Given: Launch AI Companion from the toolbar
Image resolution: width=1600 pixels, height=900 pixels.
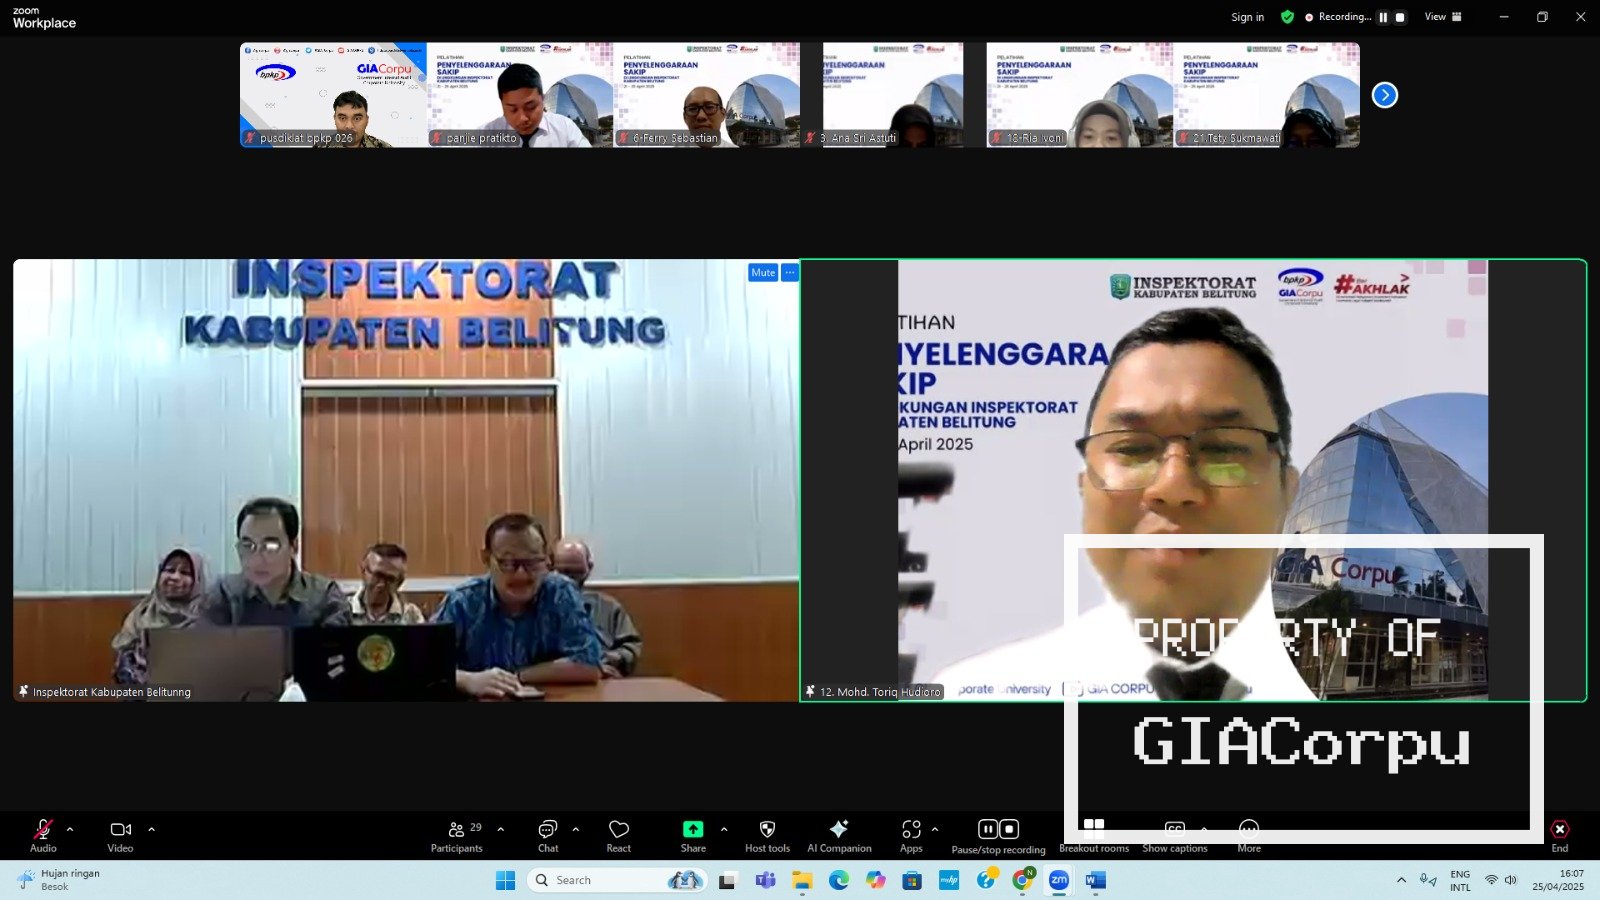Looking at the screenshot, I should (839, 830).
